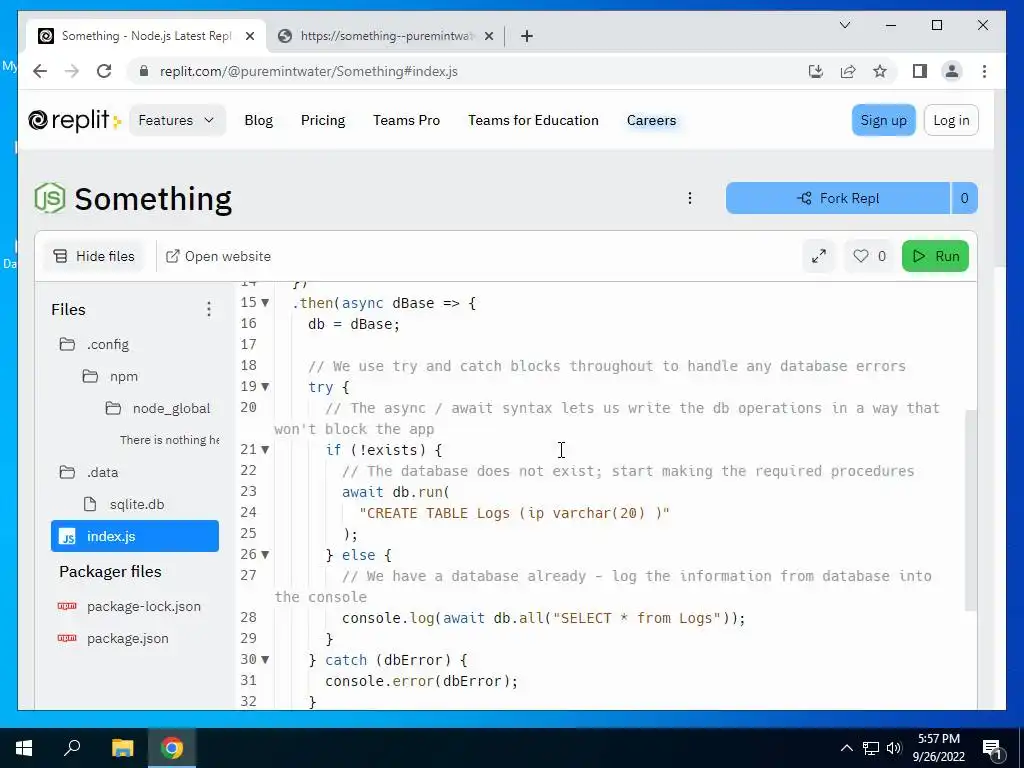Viewport: 1024px width, 768px height.
Task: Switch to the something--puremintwater tab
Action: click(385, 36)
